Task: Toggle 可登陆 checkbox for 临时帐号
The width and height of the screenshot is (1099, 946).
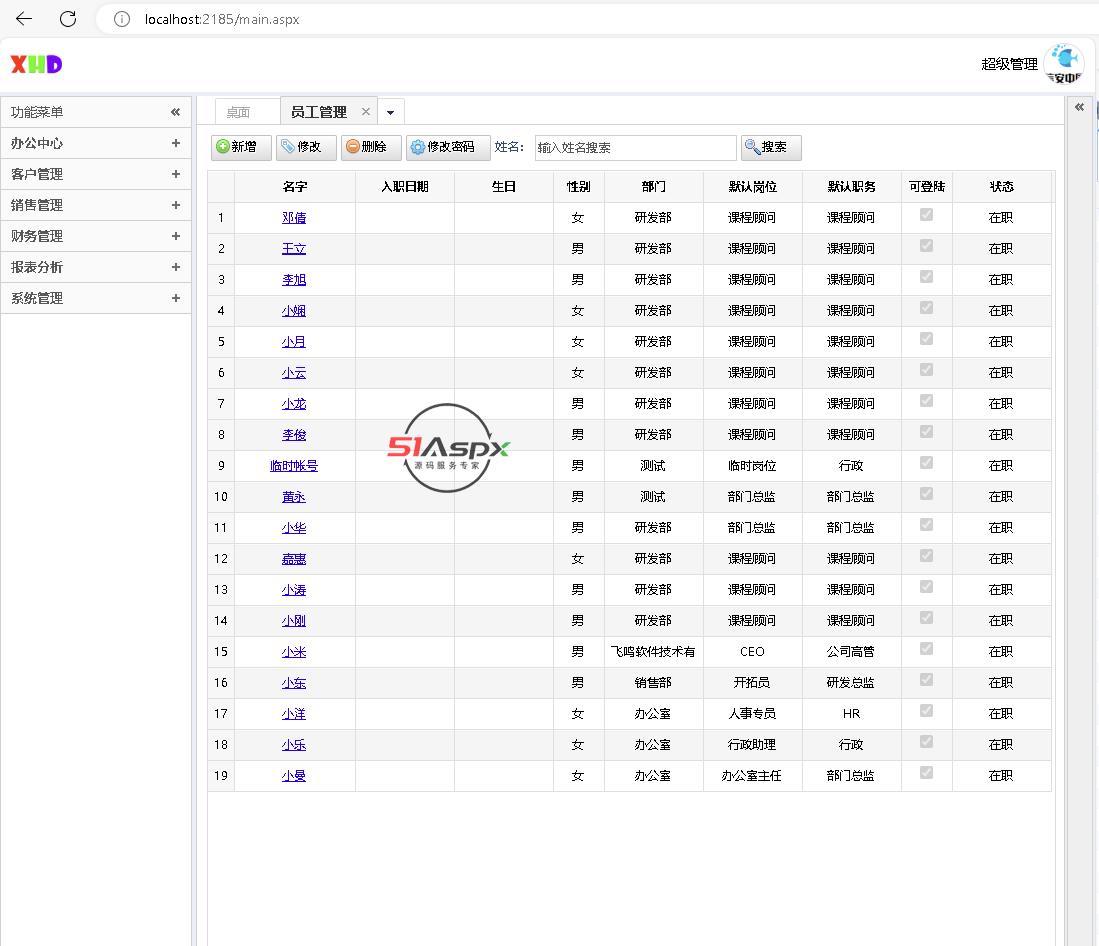Action: (x=926, y=463)
